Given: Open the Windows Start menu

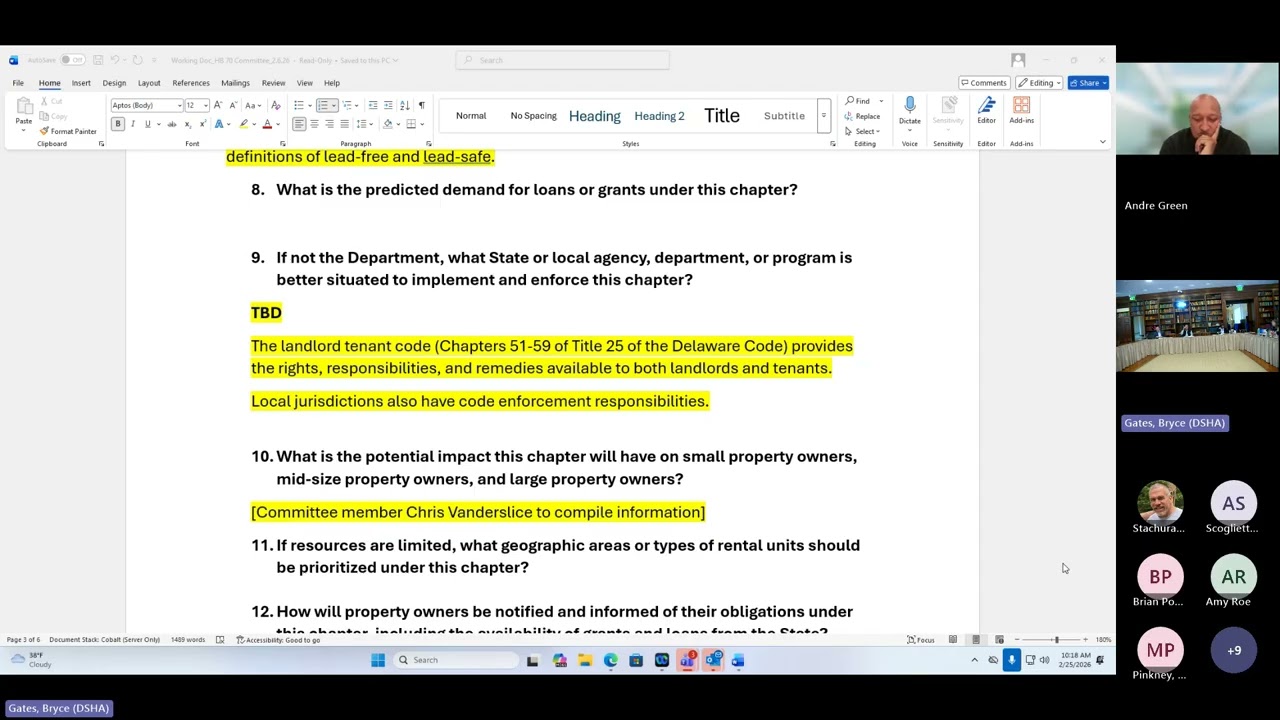Looking at the screenshot, I should [x=377, y=660].
